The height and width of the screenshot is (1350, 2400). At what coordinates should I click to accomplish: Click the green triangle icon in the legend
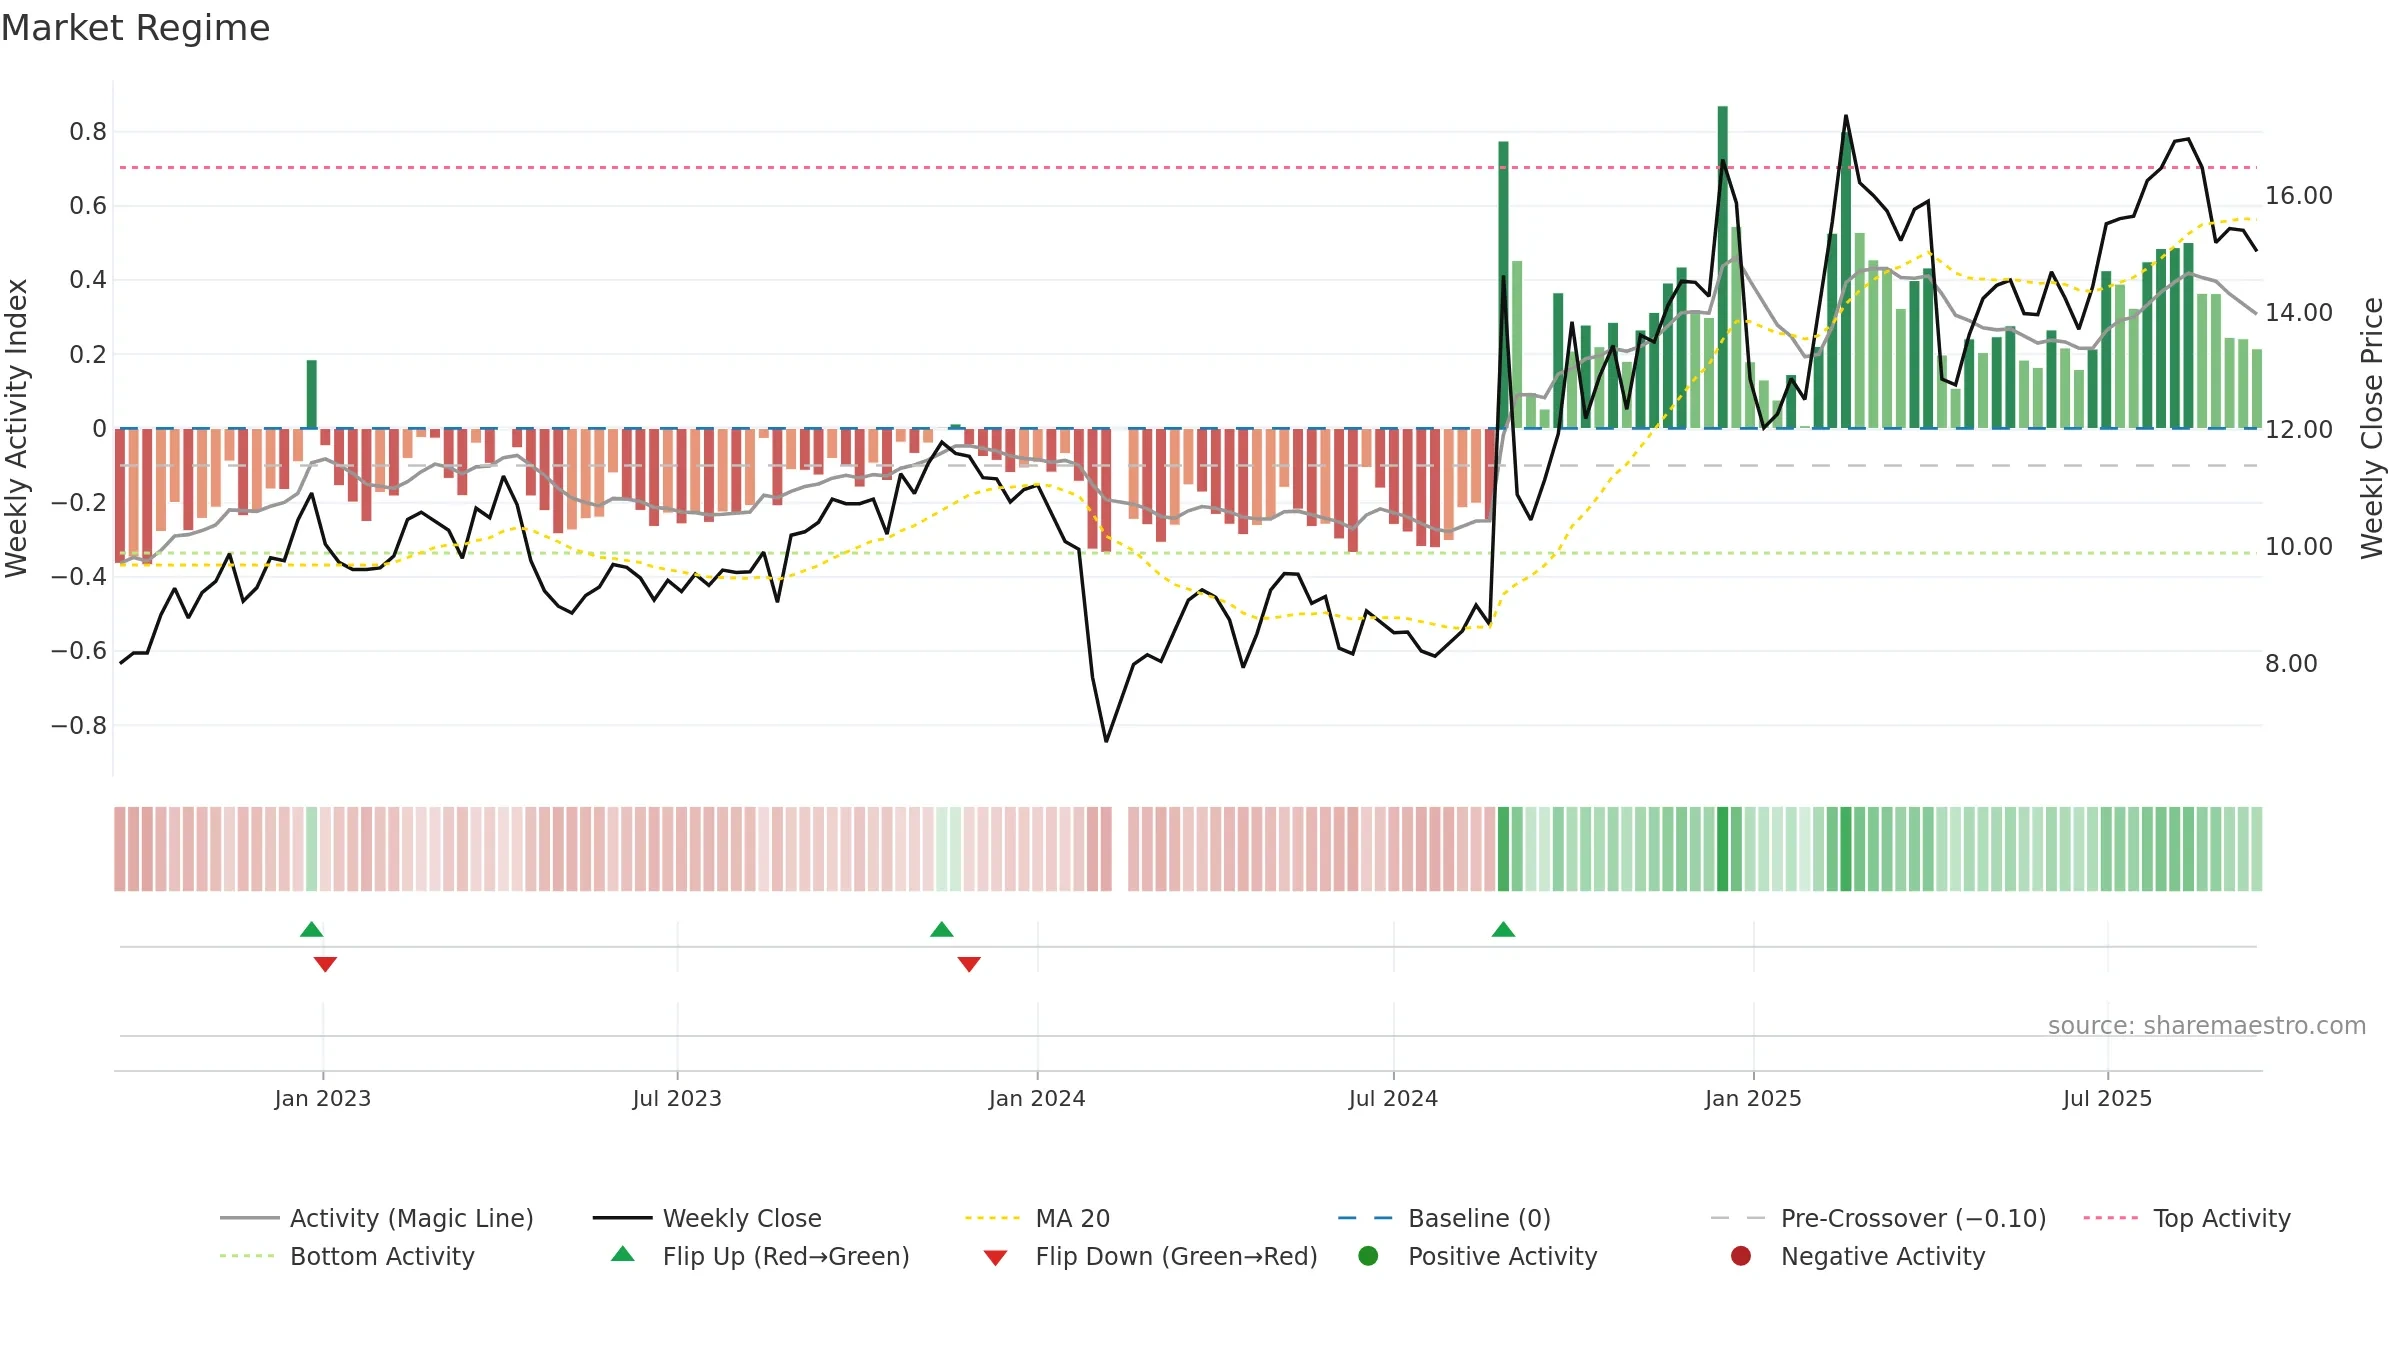pyautogui.click(x=623, y=1254)
